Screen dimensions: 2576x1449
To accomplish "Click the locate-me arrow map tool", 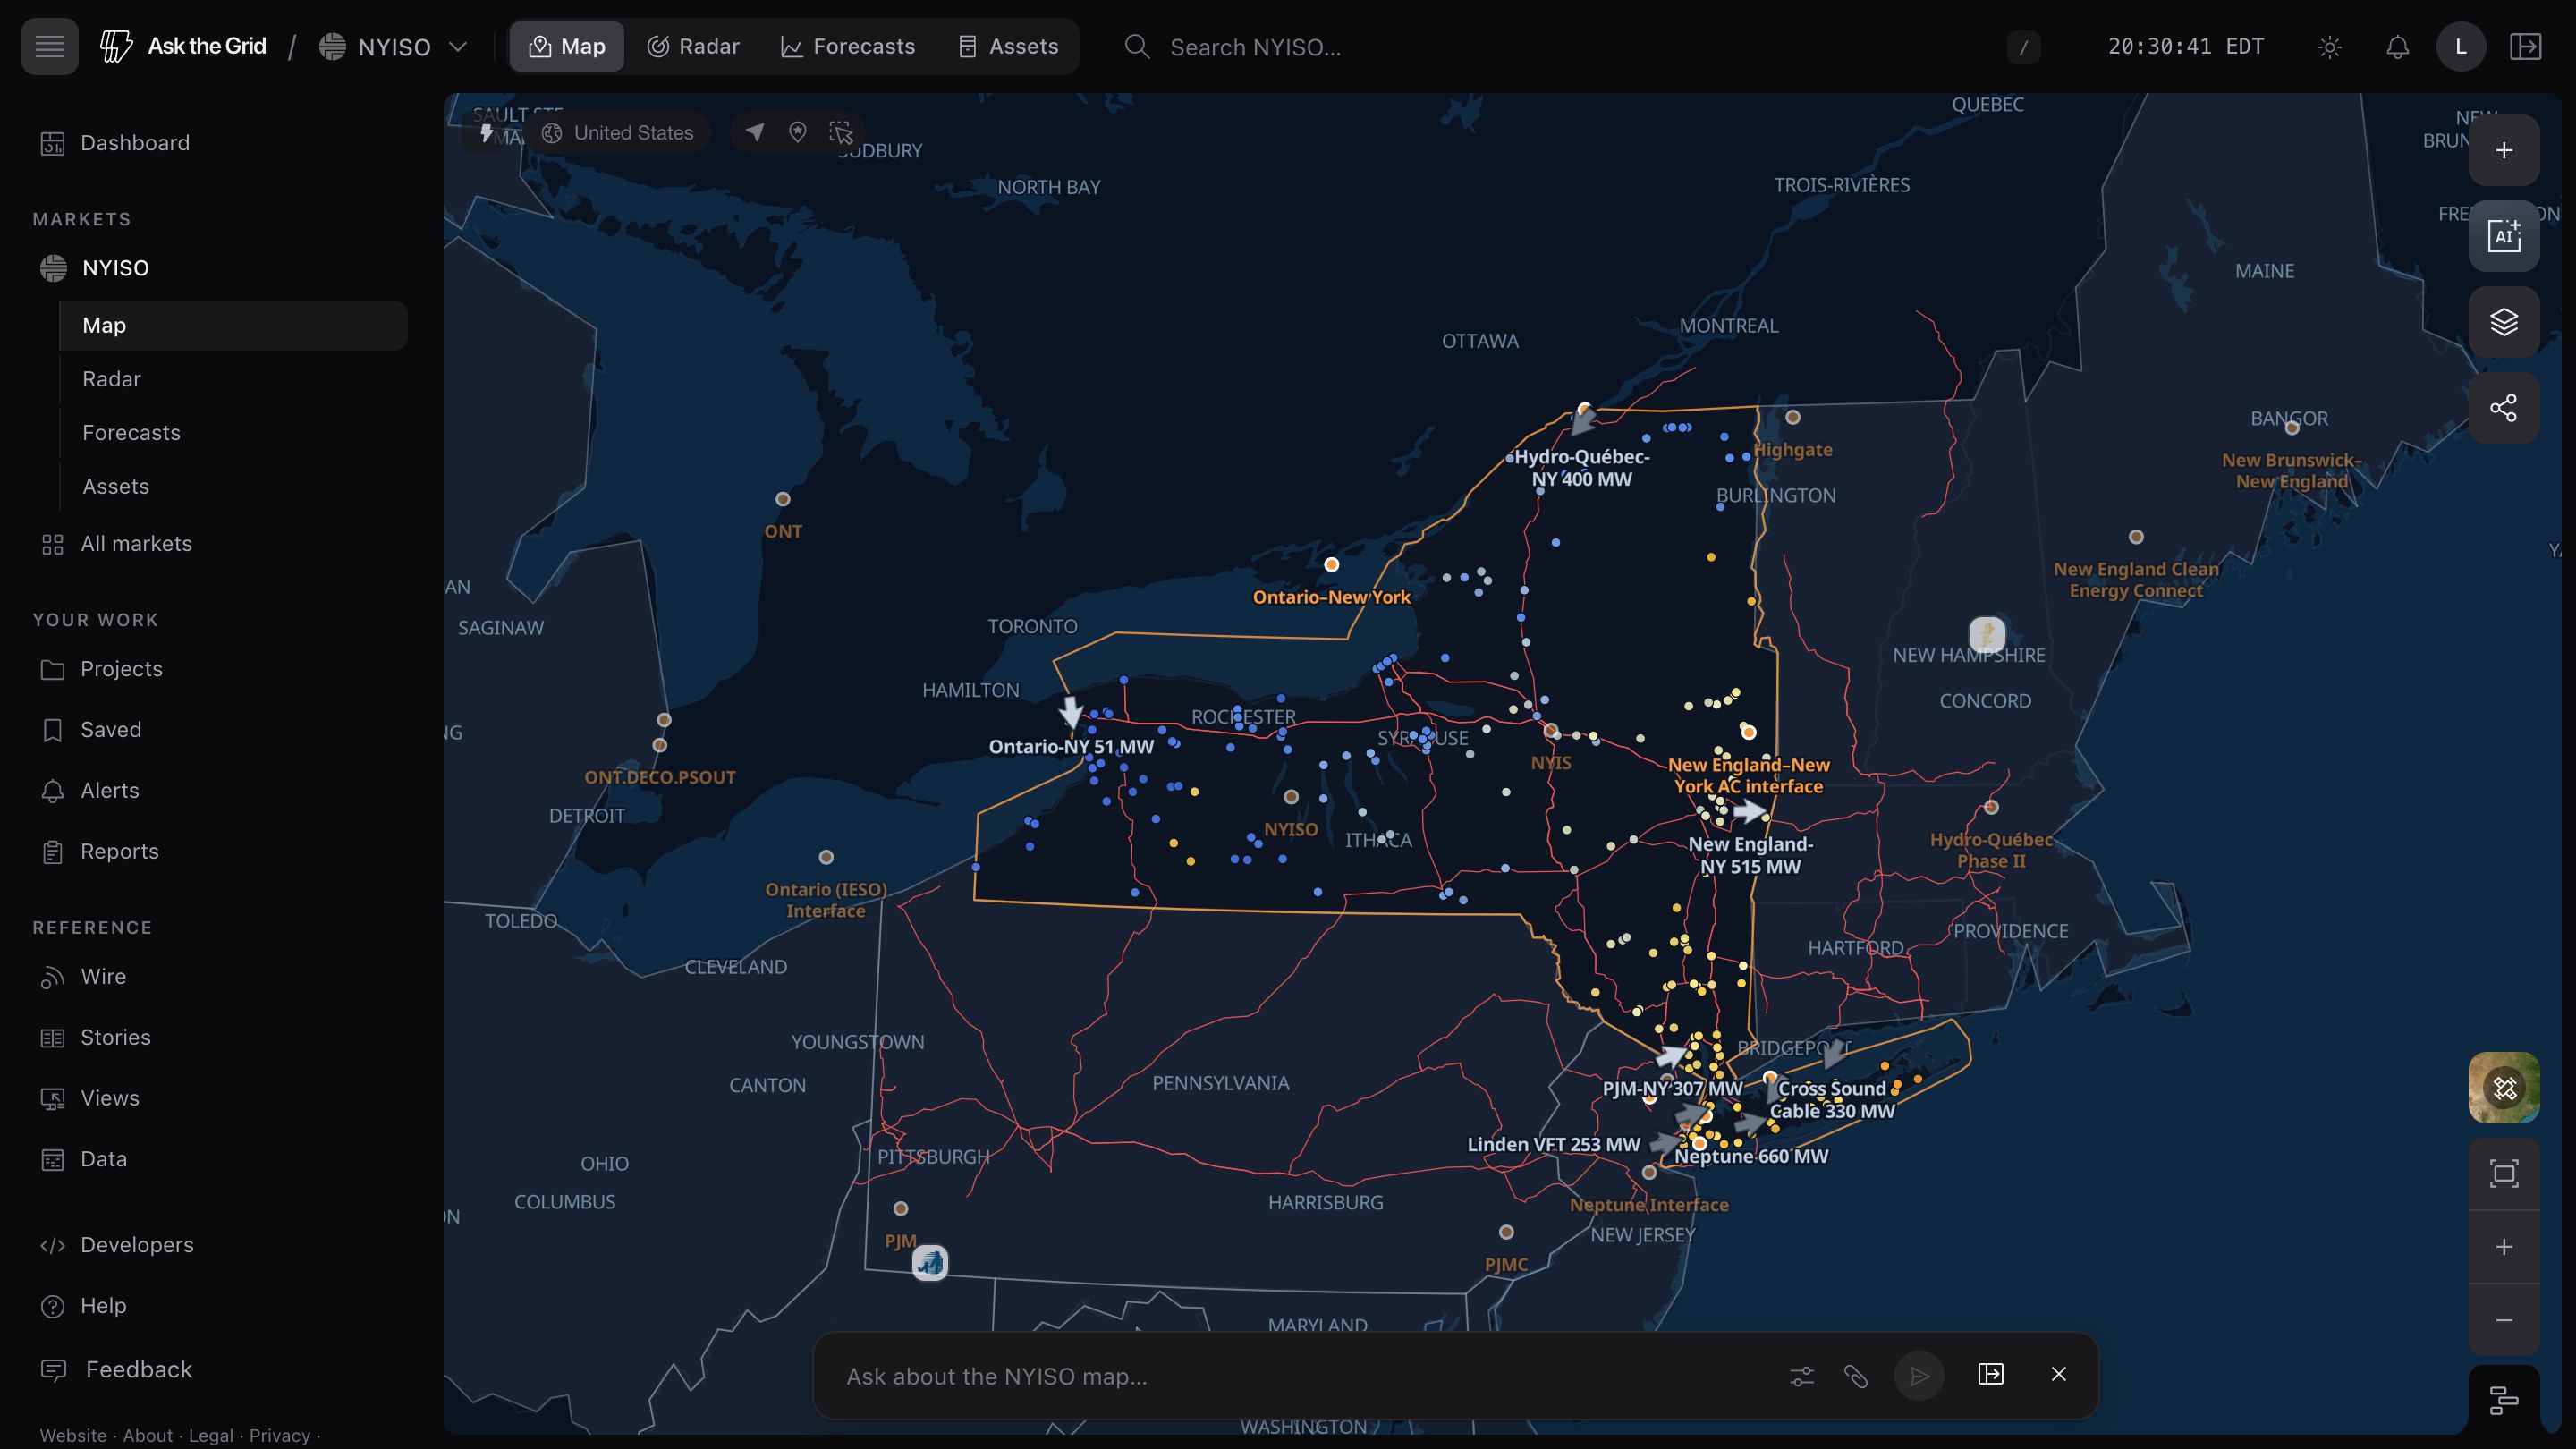I will 755,132.
